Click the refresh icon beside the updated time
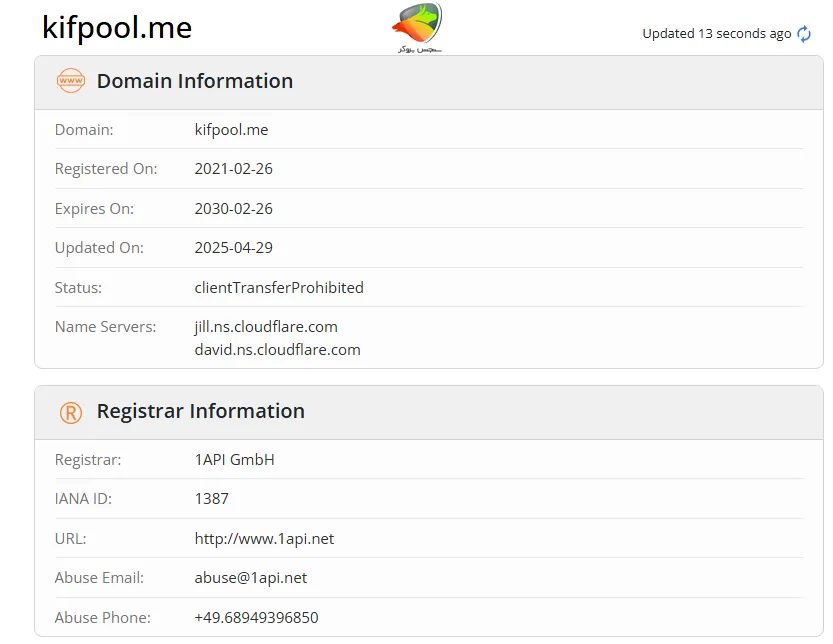This screenshot has height=644, width=833. [x=804, y=34]
